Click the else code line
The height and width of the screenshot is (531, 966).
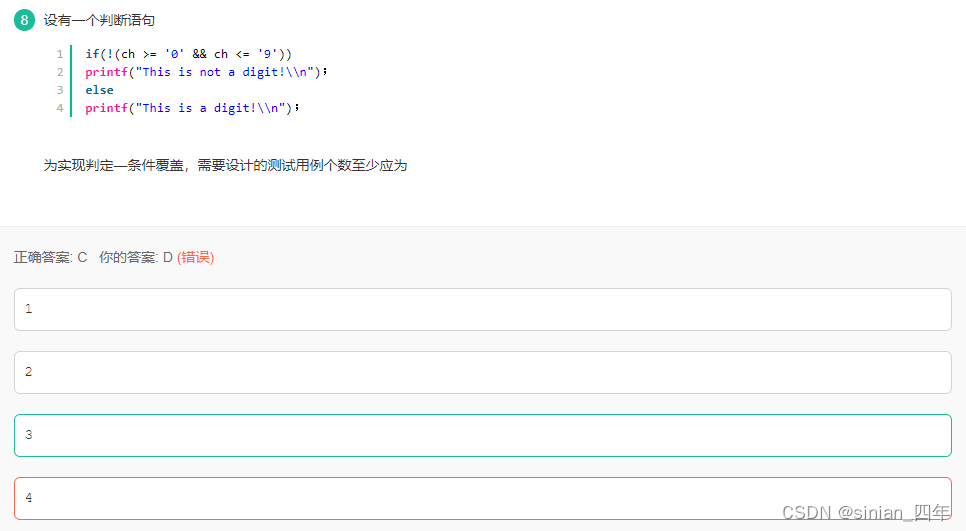point(99,90)
